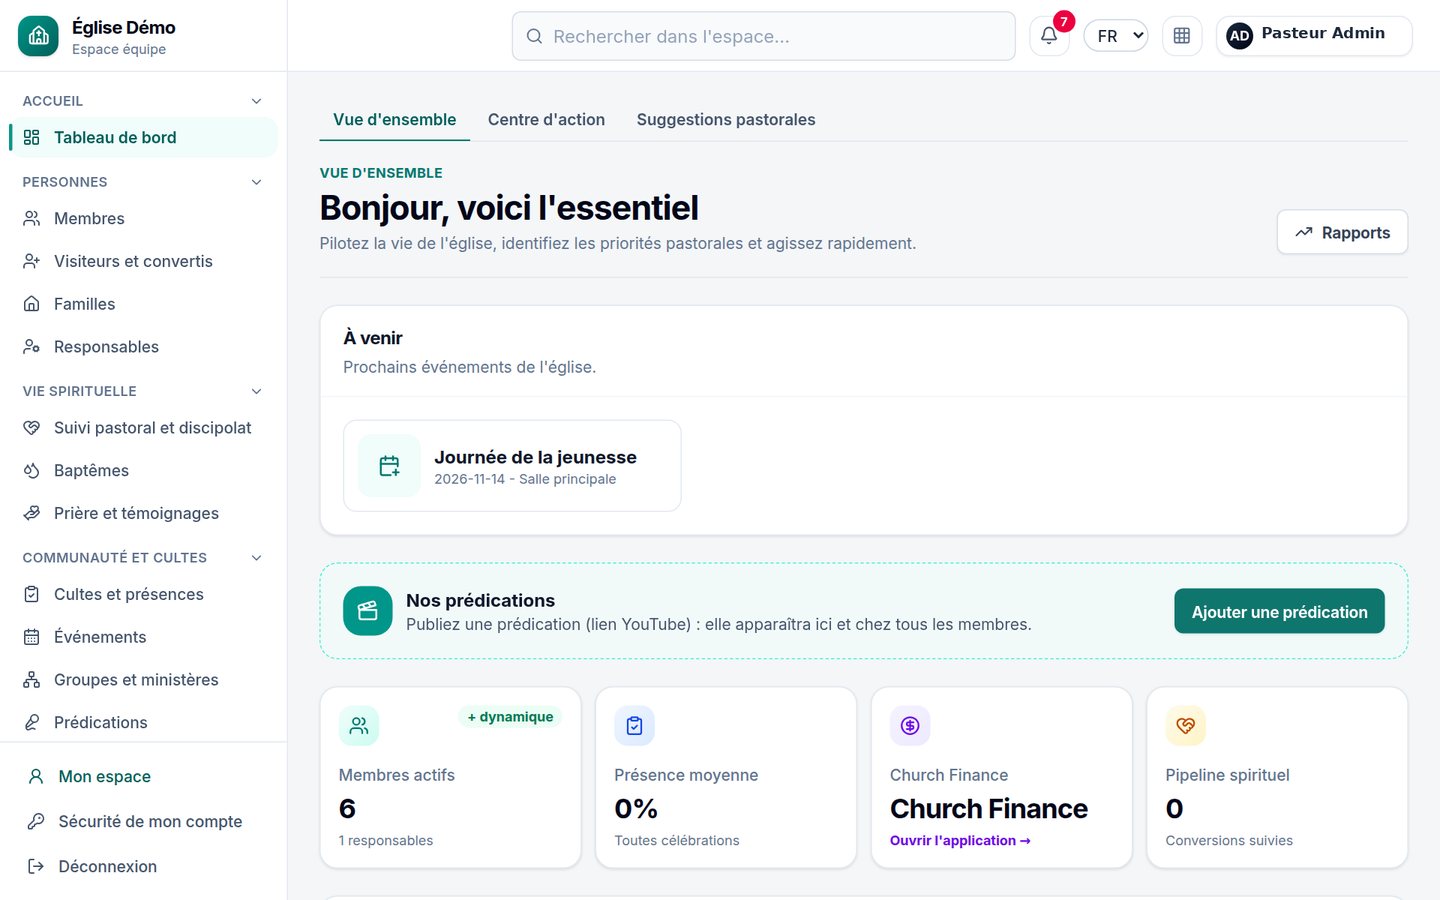Click the Rapports button
The width and height of the screenshot is (1440, 900).
pyautogui.click(x=1342, y=232)
